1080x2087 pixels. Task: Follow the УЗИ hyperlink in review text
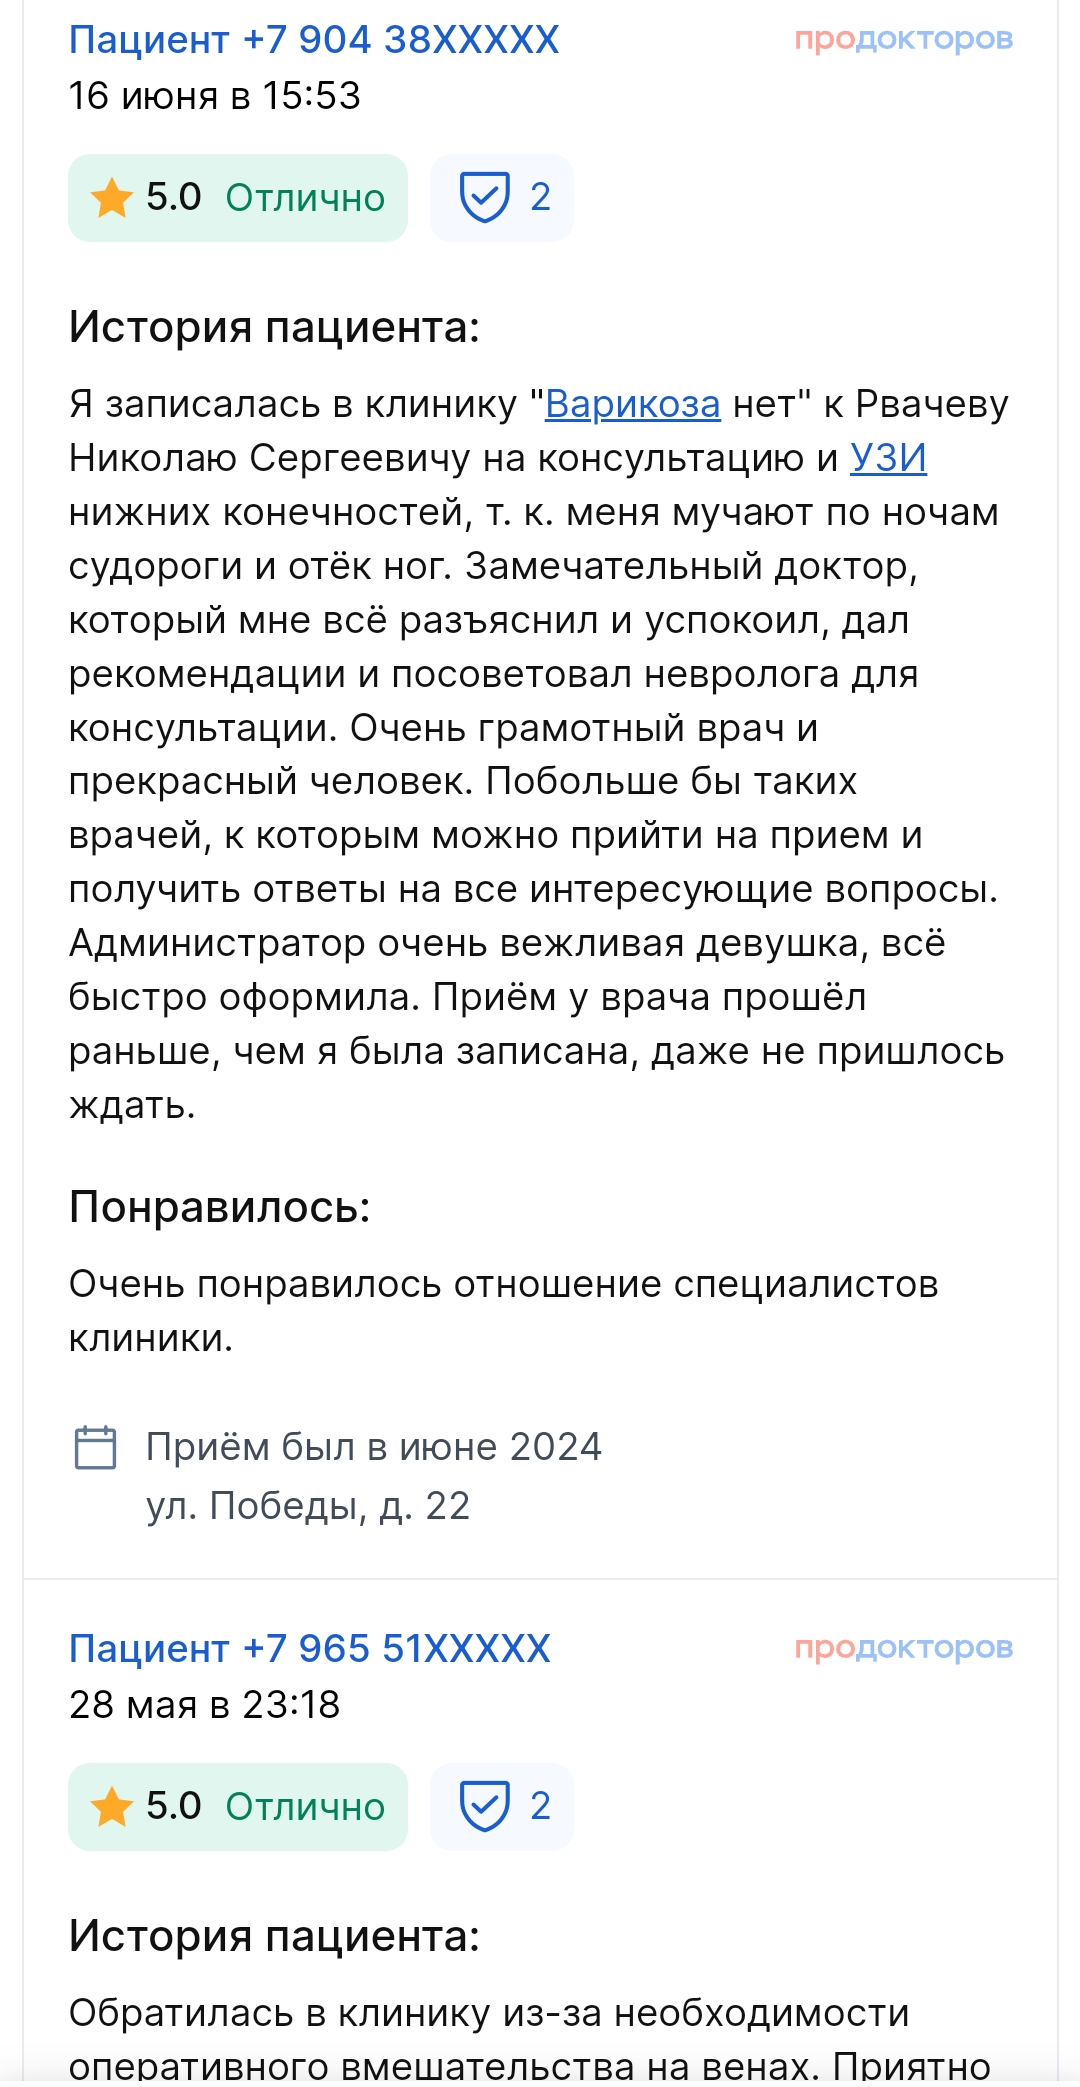point(888,458)
